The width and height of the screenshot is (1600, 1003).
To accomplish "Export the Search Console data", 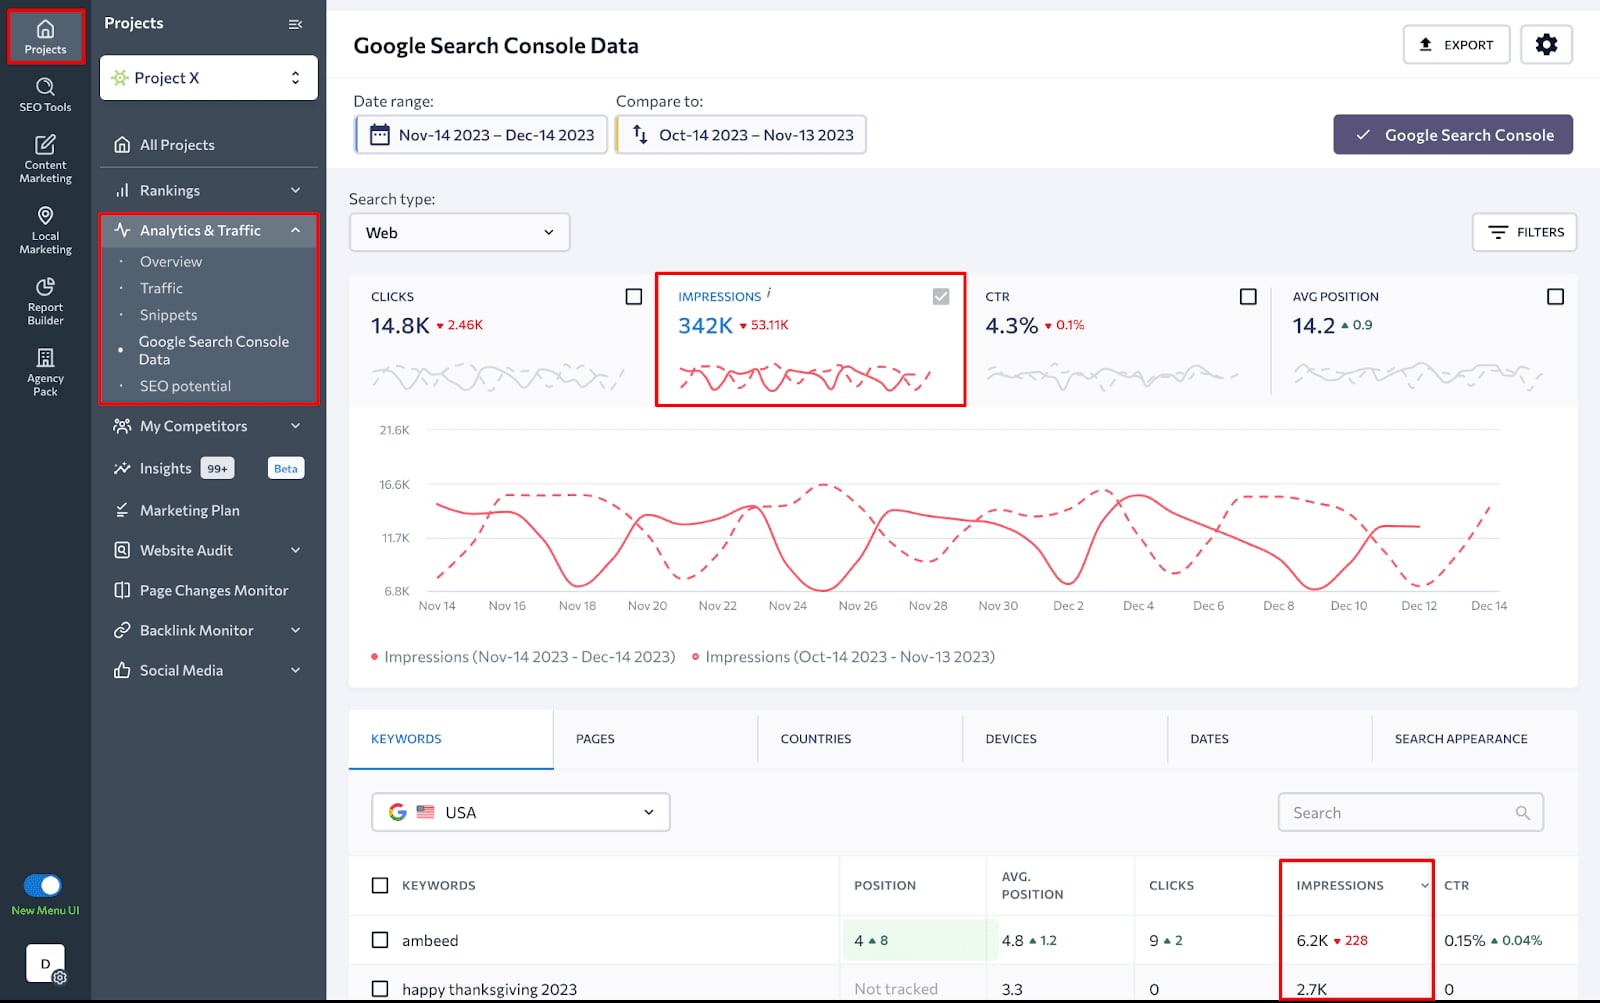I will click(1456, 44).
